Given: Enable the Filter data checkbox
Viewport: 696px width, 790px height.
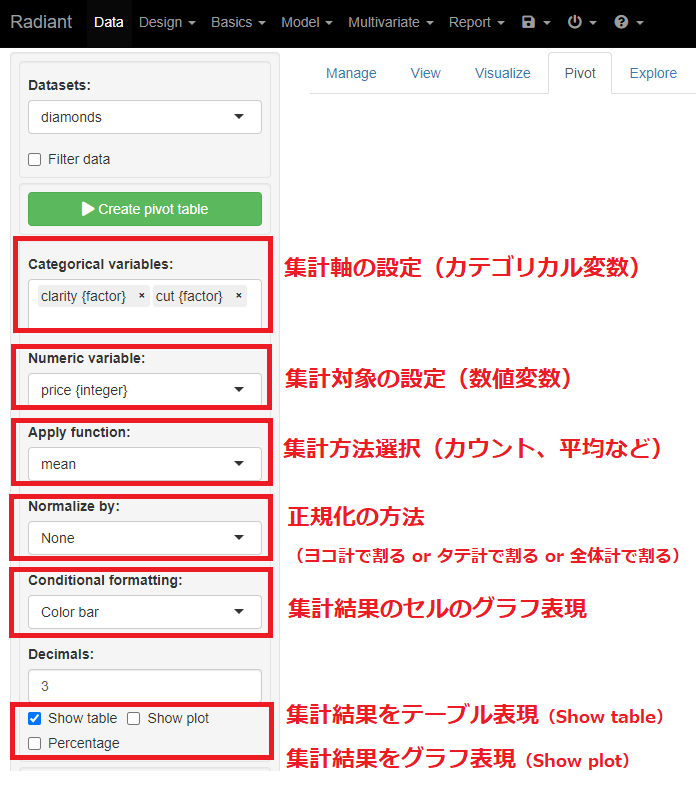Looking at the screenshot, I should click(35, 159).
